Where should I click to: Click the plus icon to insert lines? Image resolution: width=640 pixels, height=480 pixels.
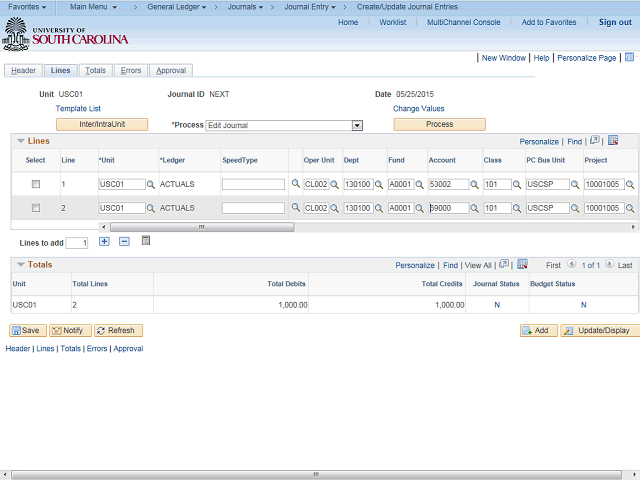[104, 242]
